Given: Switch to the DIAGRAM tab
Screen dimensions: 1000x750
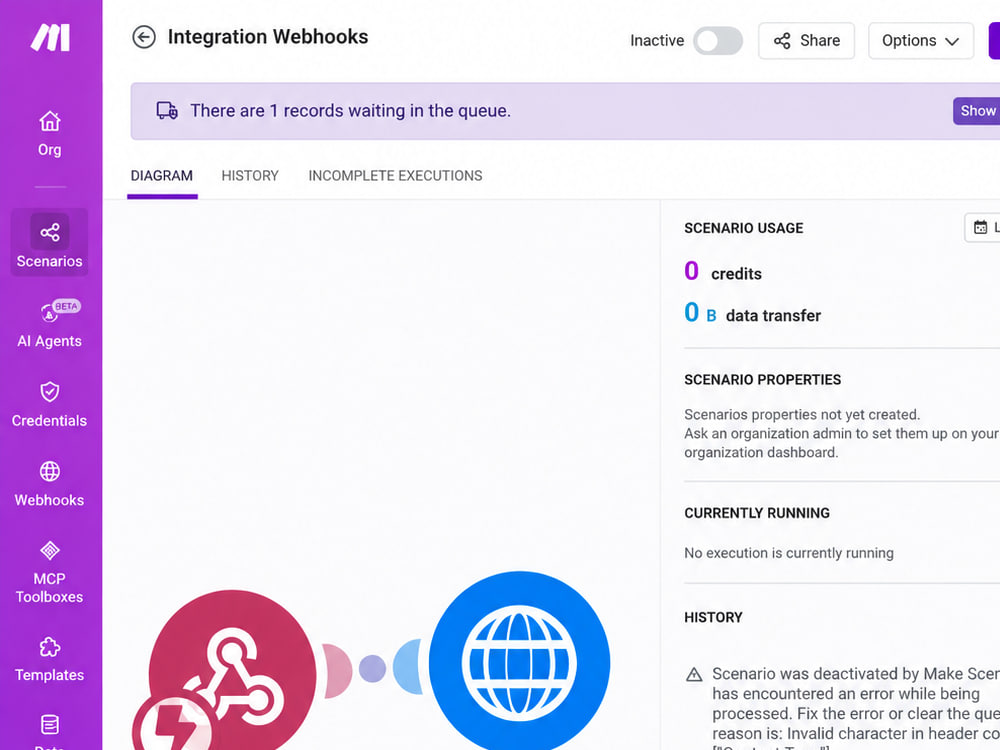Looking at the screenshot, I should click(x=162, y=176).
